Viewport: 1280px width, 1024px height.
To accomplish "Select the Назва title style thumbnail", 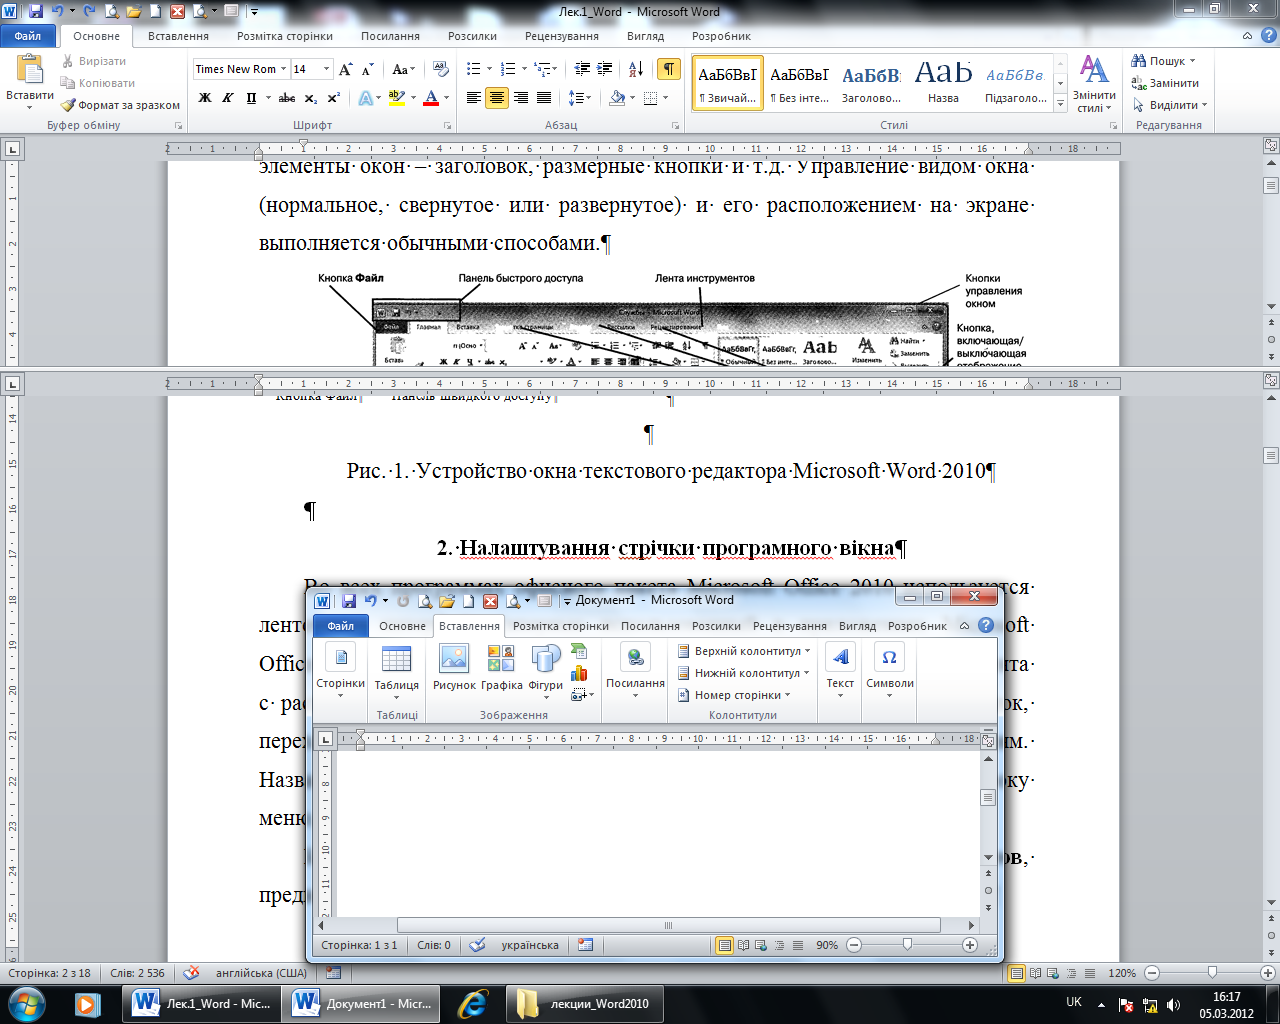I will pyautogui.click(x=943, y=83).
